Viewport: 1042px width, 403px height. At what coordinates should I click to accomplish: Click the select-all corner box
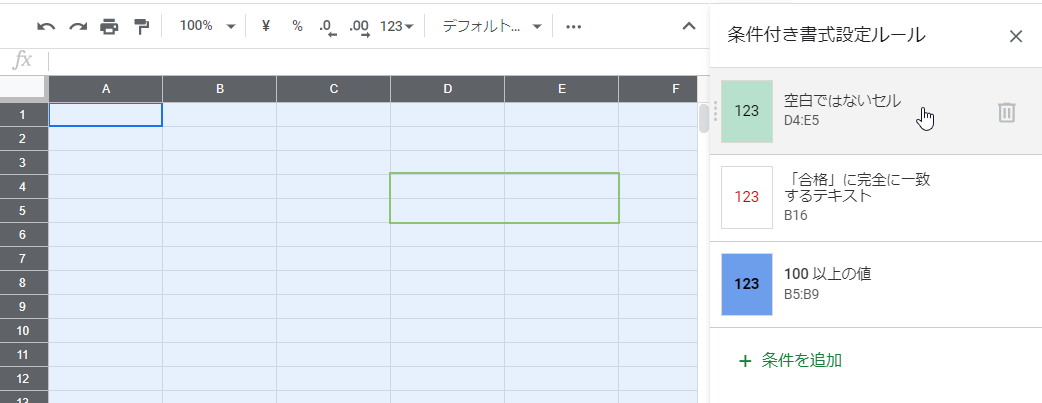click(x=24, y=89)
